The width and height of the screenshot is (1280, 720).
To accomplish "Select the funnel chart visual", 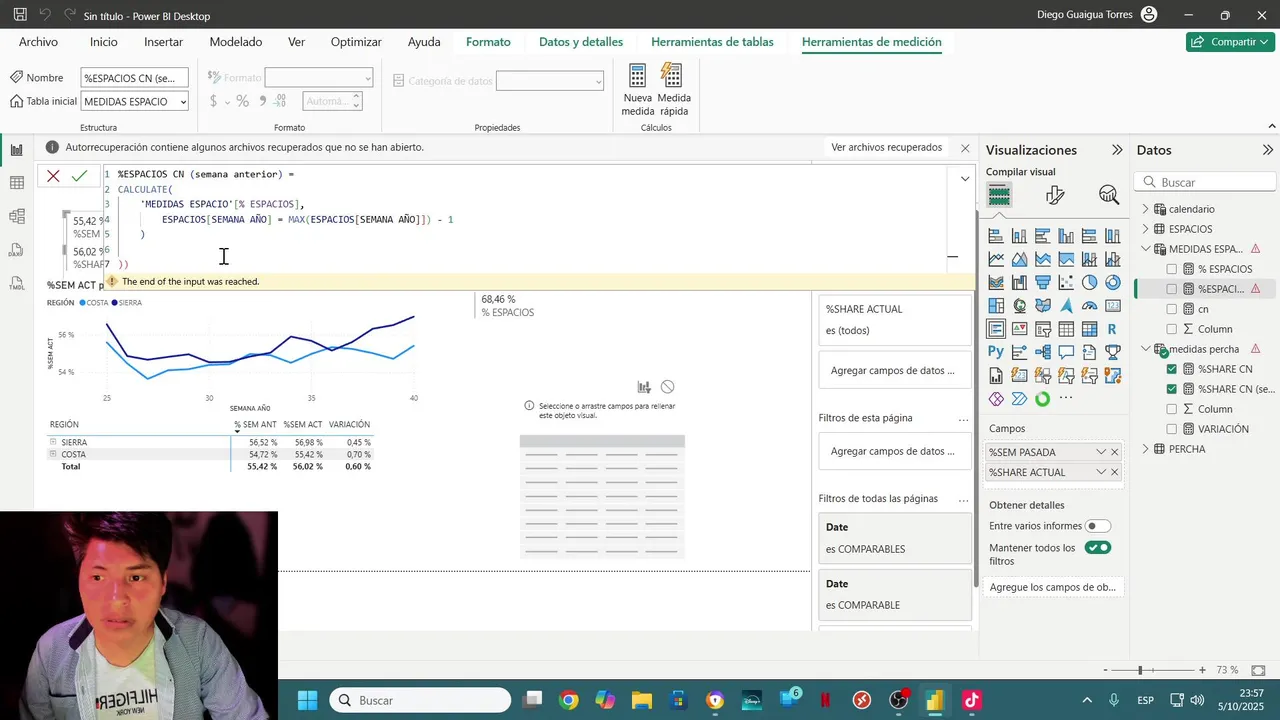I will [1043, 283].
